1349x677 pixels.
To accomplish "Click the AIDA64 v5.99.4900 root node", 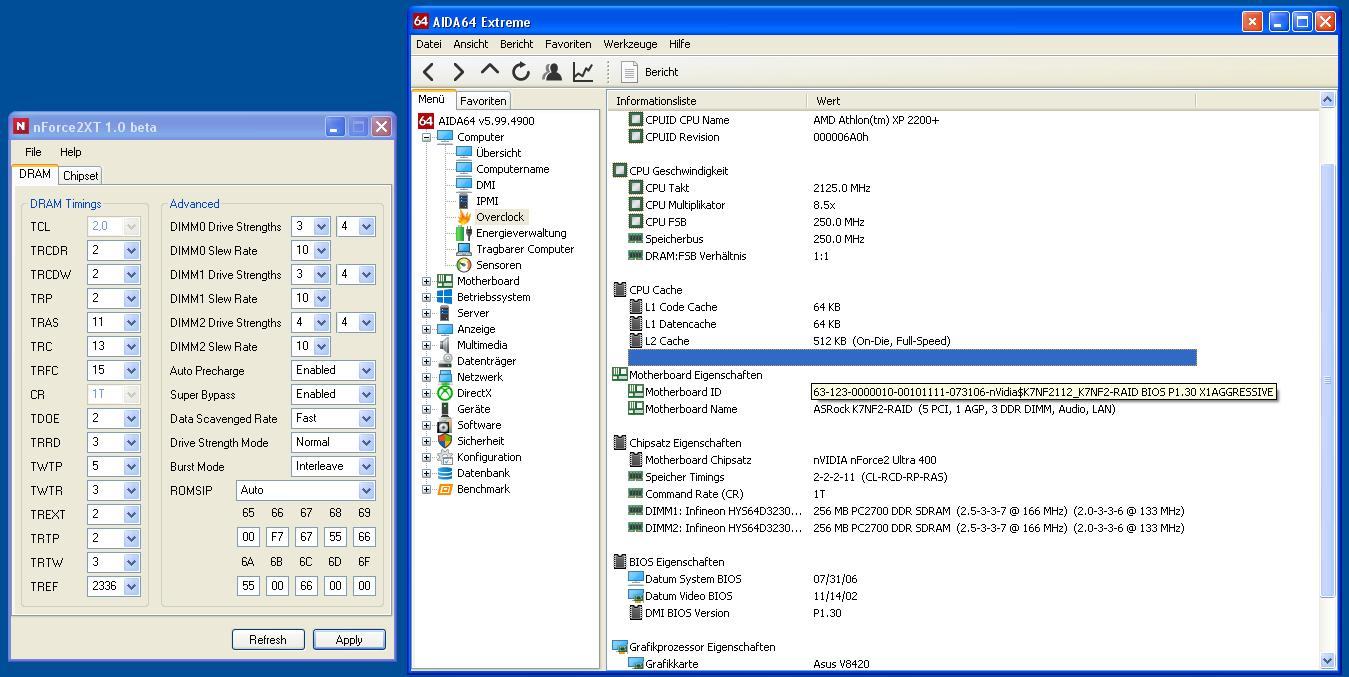I will click(485, 121).
